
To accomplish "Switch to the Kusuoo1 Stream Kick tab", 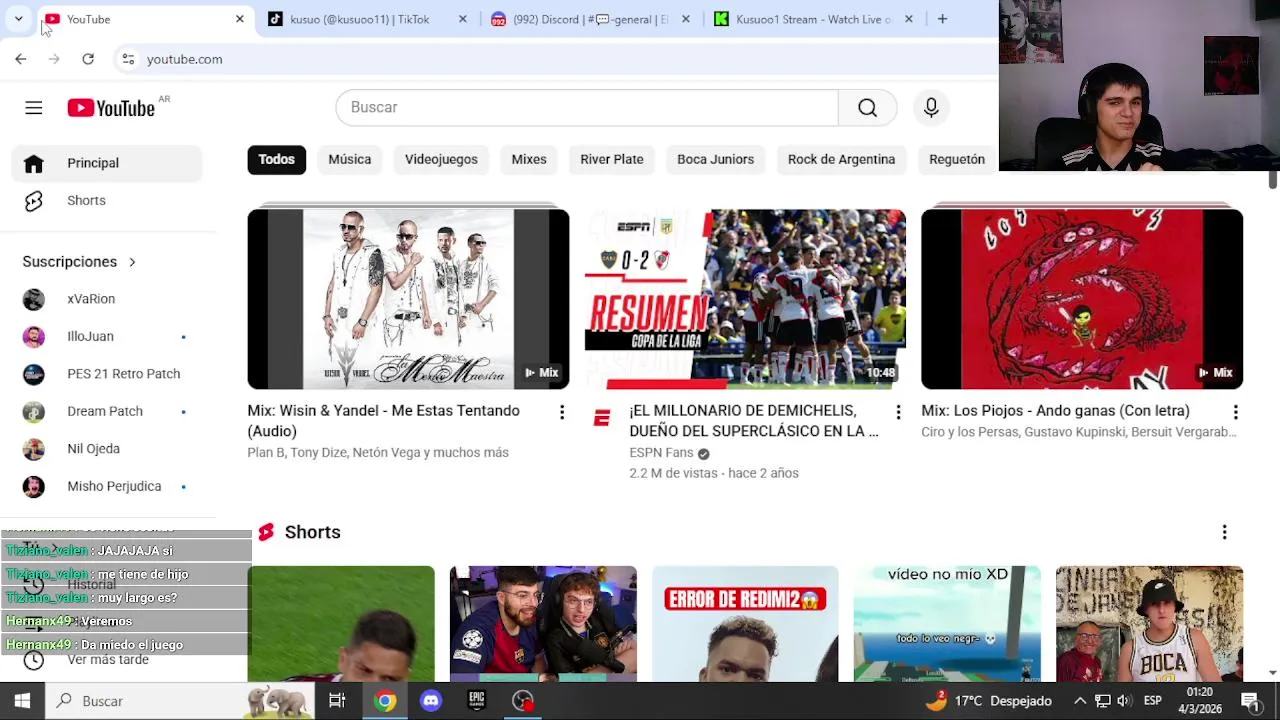I will [813, 19].
